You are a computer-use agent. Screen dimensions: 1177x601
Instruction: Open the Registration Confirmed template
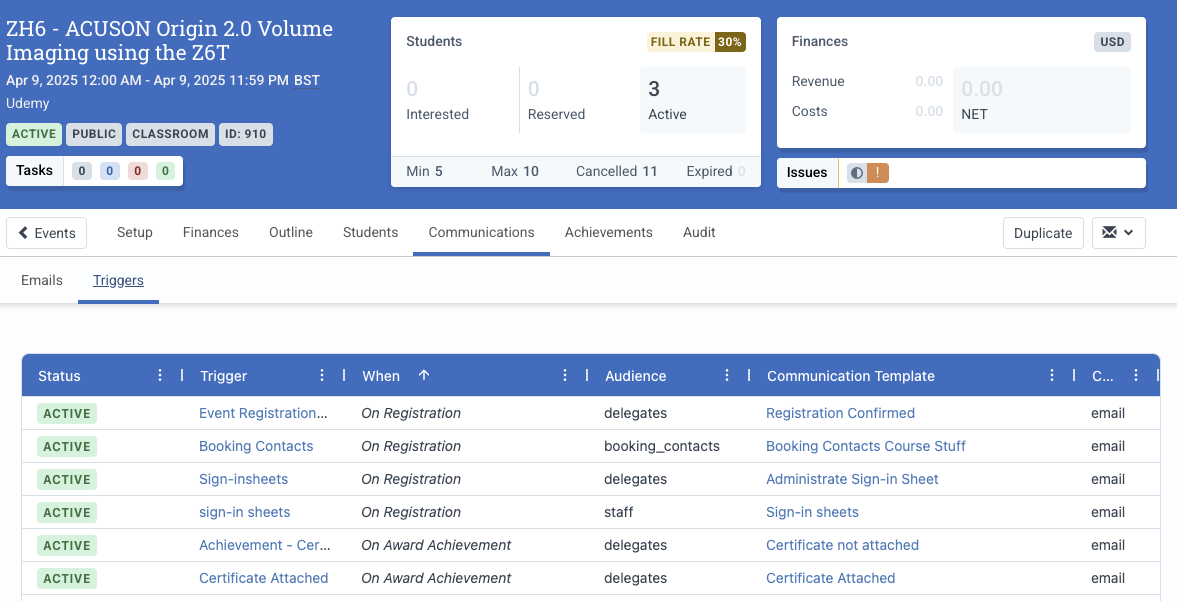[x=840, y=413]
